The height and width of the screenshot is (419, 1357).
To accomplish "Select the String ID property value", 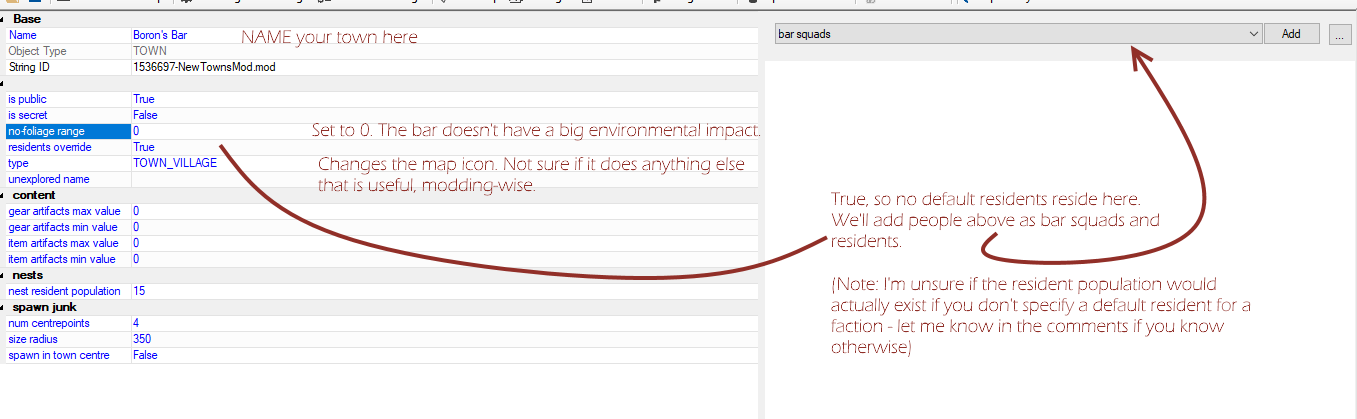I will (203, 67).
